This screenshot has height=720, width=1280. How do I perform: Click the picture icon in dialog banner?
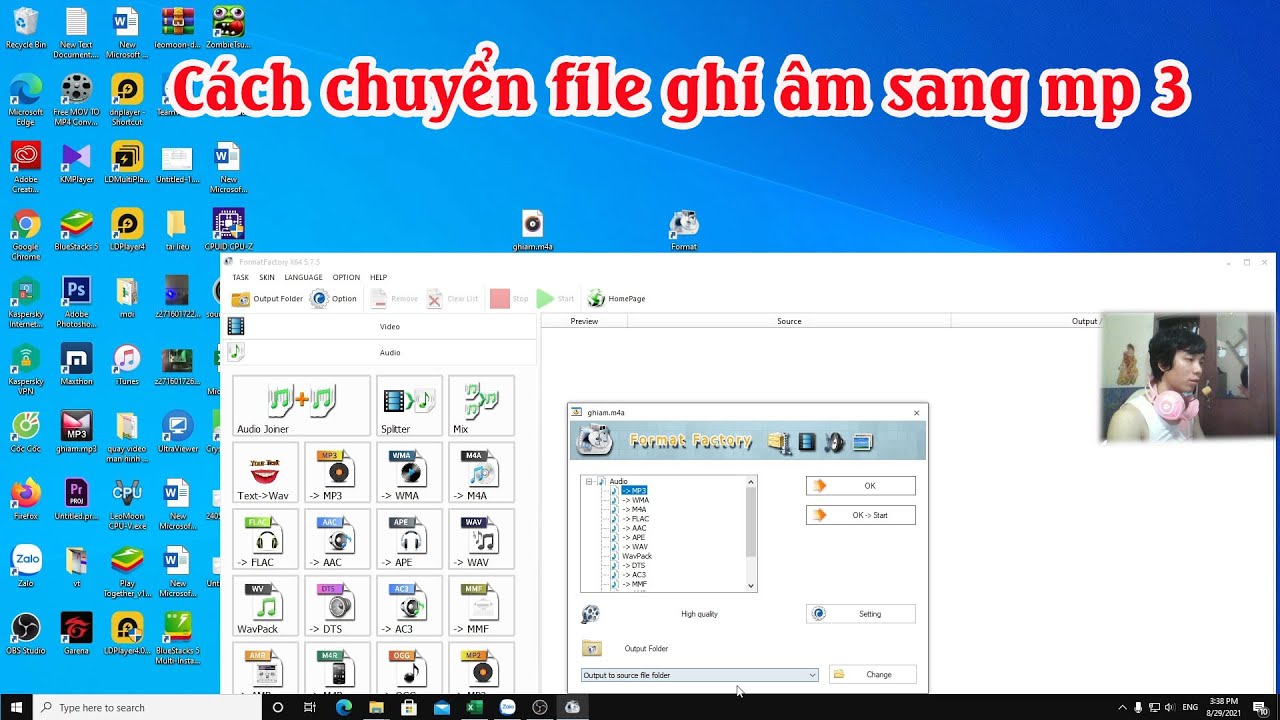click(862, 441)
